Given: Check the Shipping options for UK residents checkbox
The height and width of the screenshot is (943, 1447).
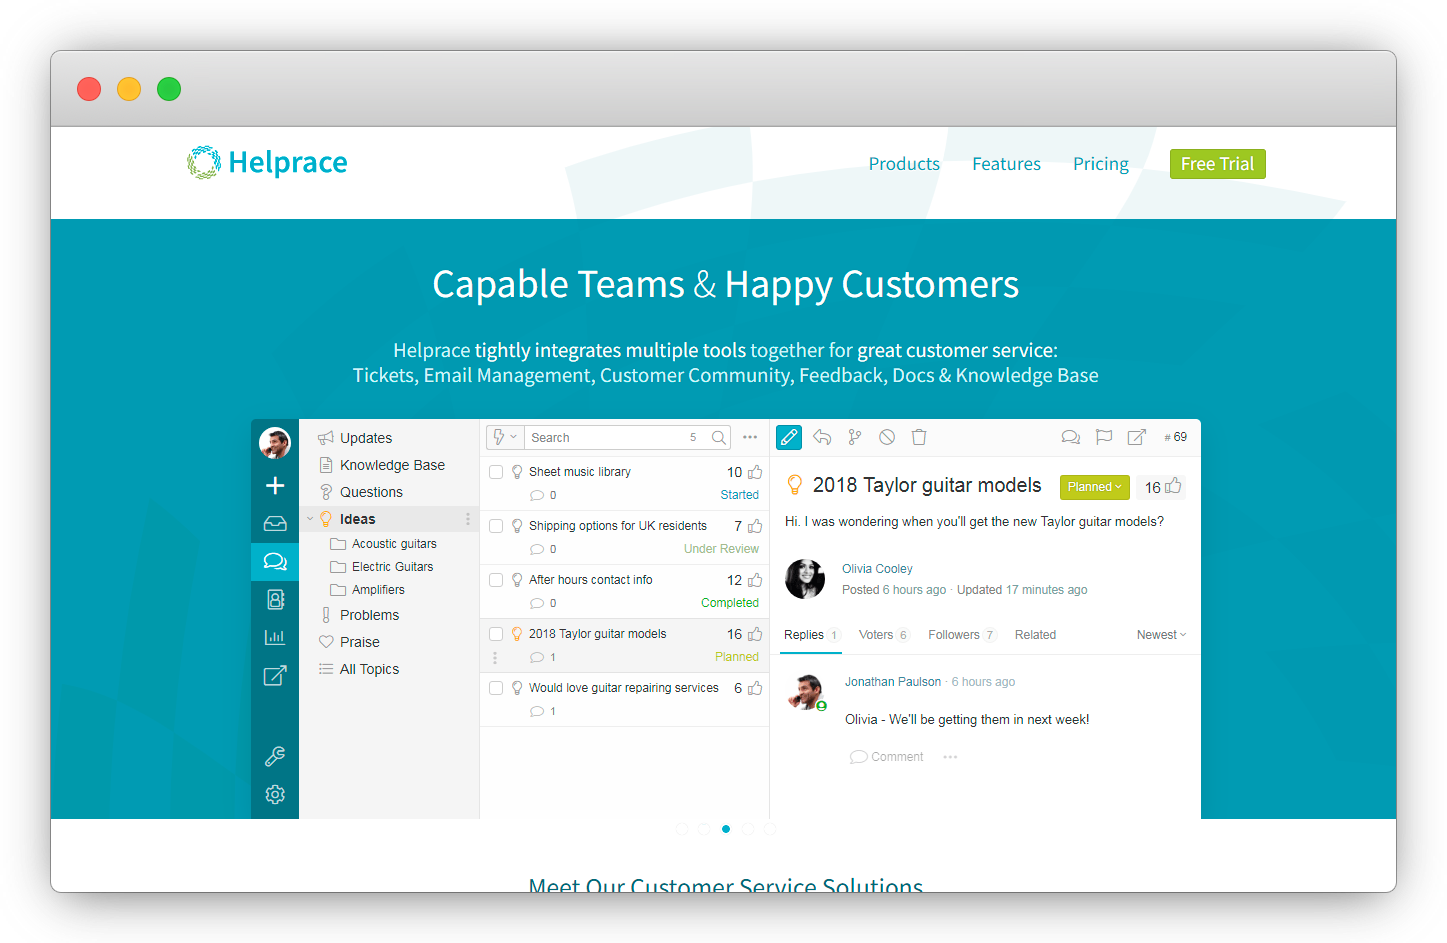Looking at the screenshot, I should [496, 526].
